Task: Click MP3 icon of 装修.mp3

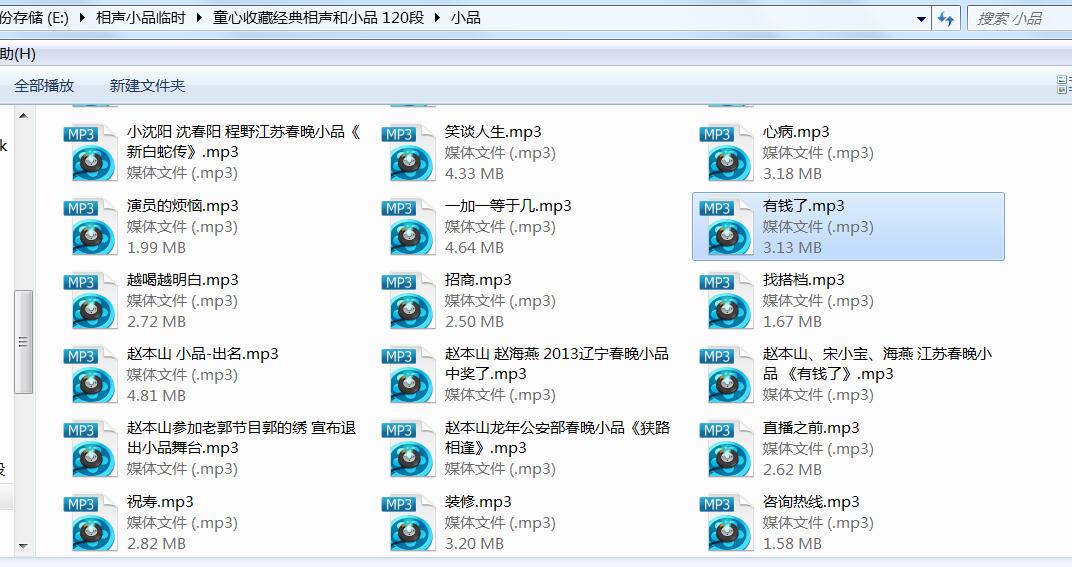Action: point(408,522)
